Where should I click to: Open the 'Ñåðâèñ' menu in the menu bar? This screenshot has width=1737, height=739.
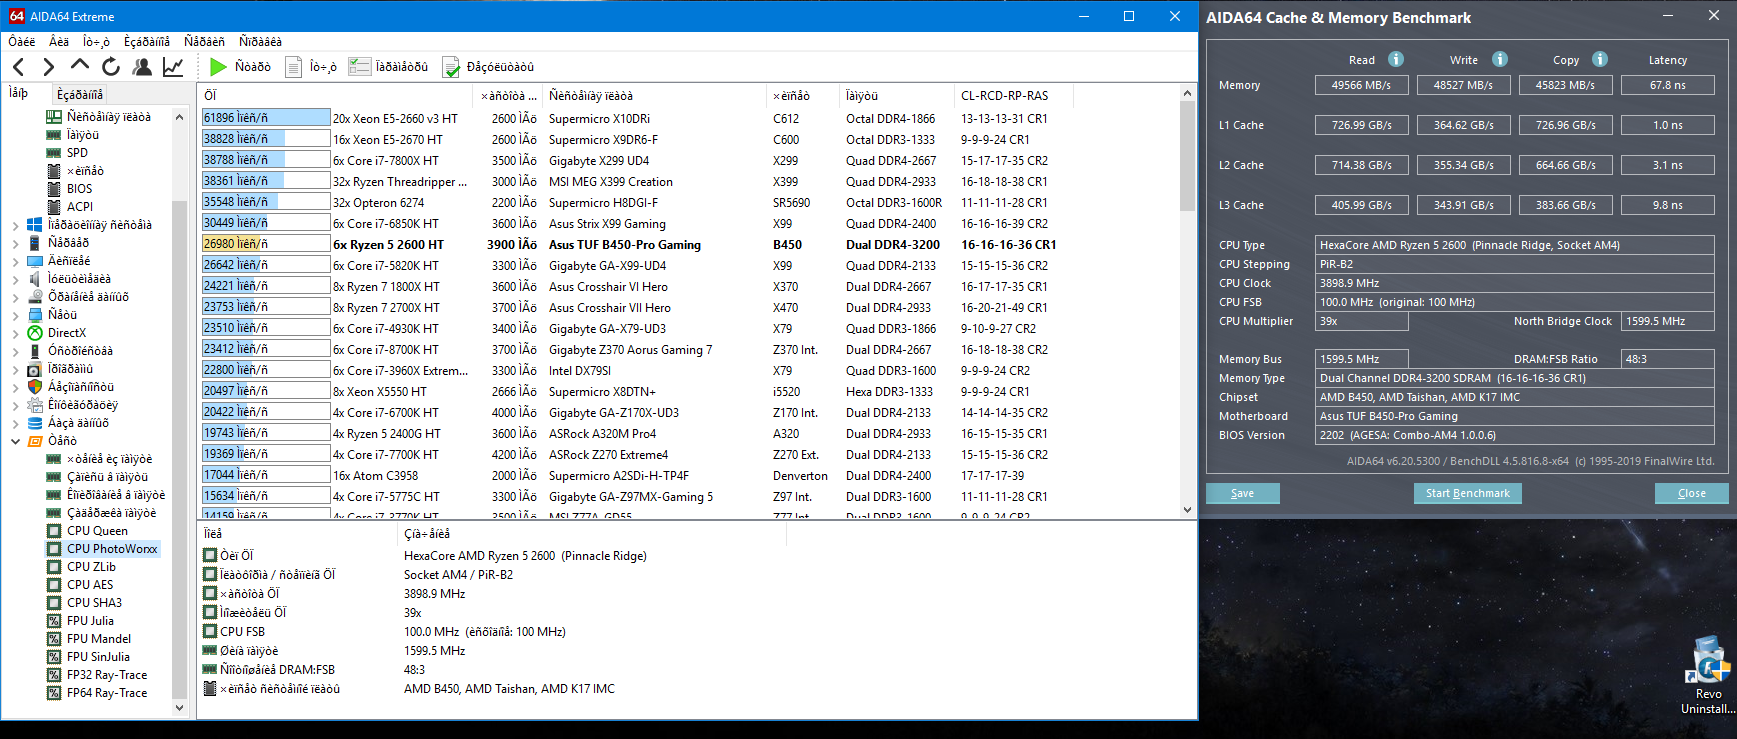[204, 42]
